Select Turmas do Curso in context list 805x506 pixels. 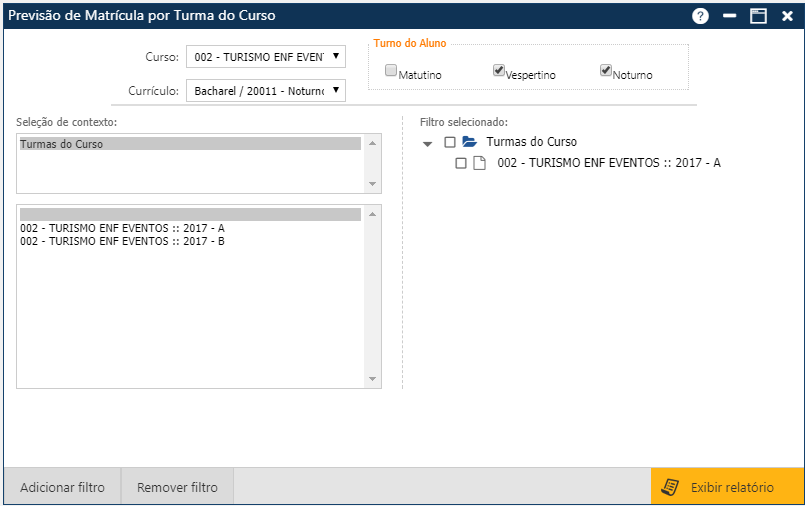[190, 144]
